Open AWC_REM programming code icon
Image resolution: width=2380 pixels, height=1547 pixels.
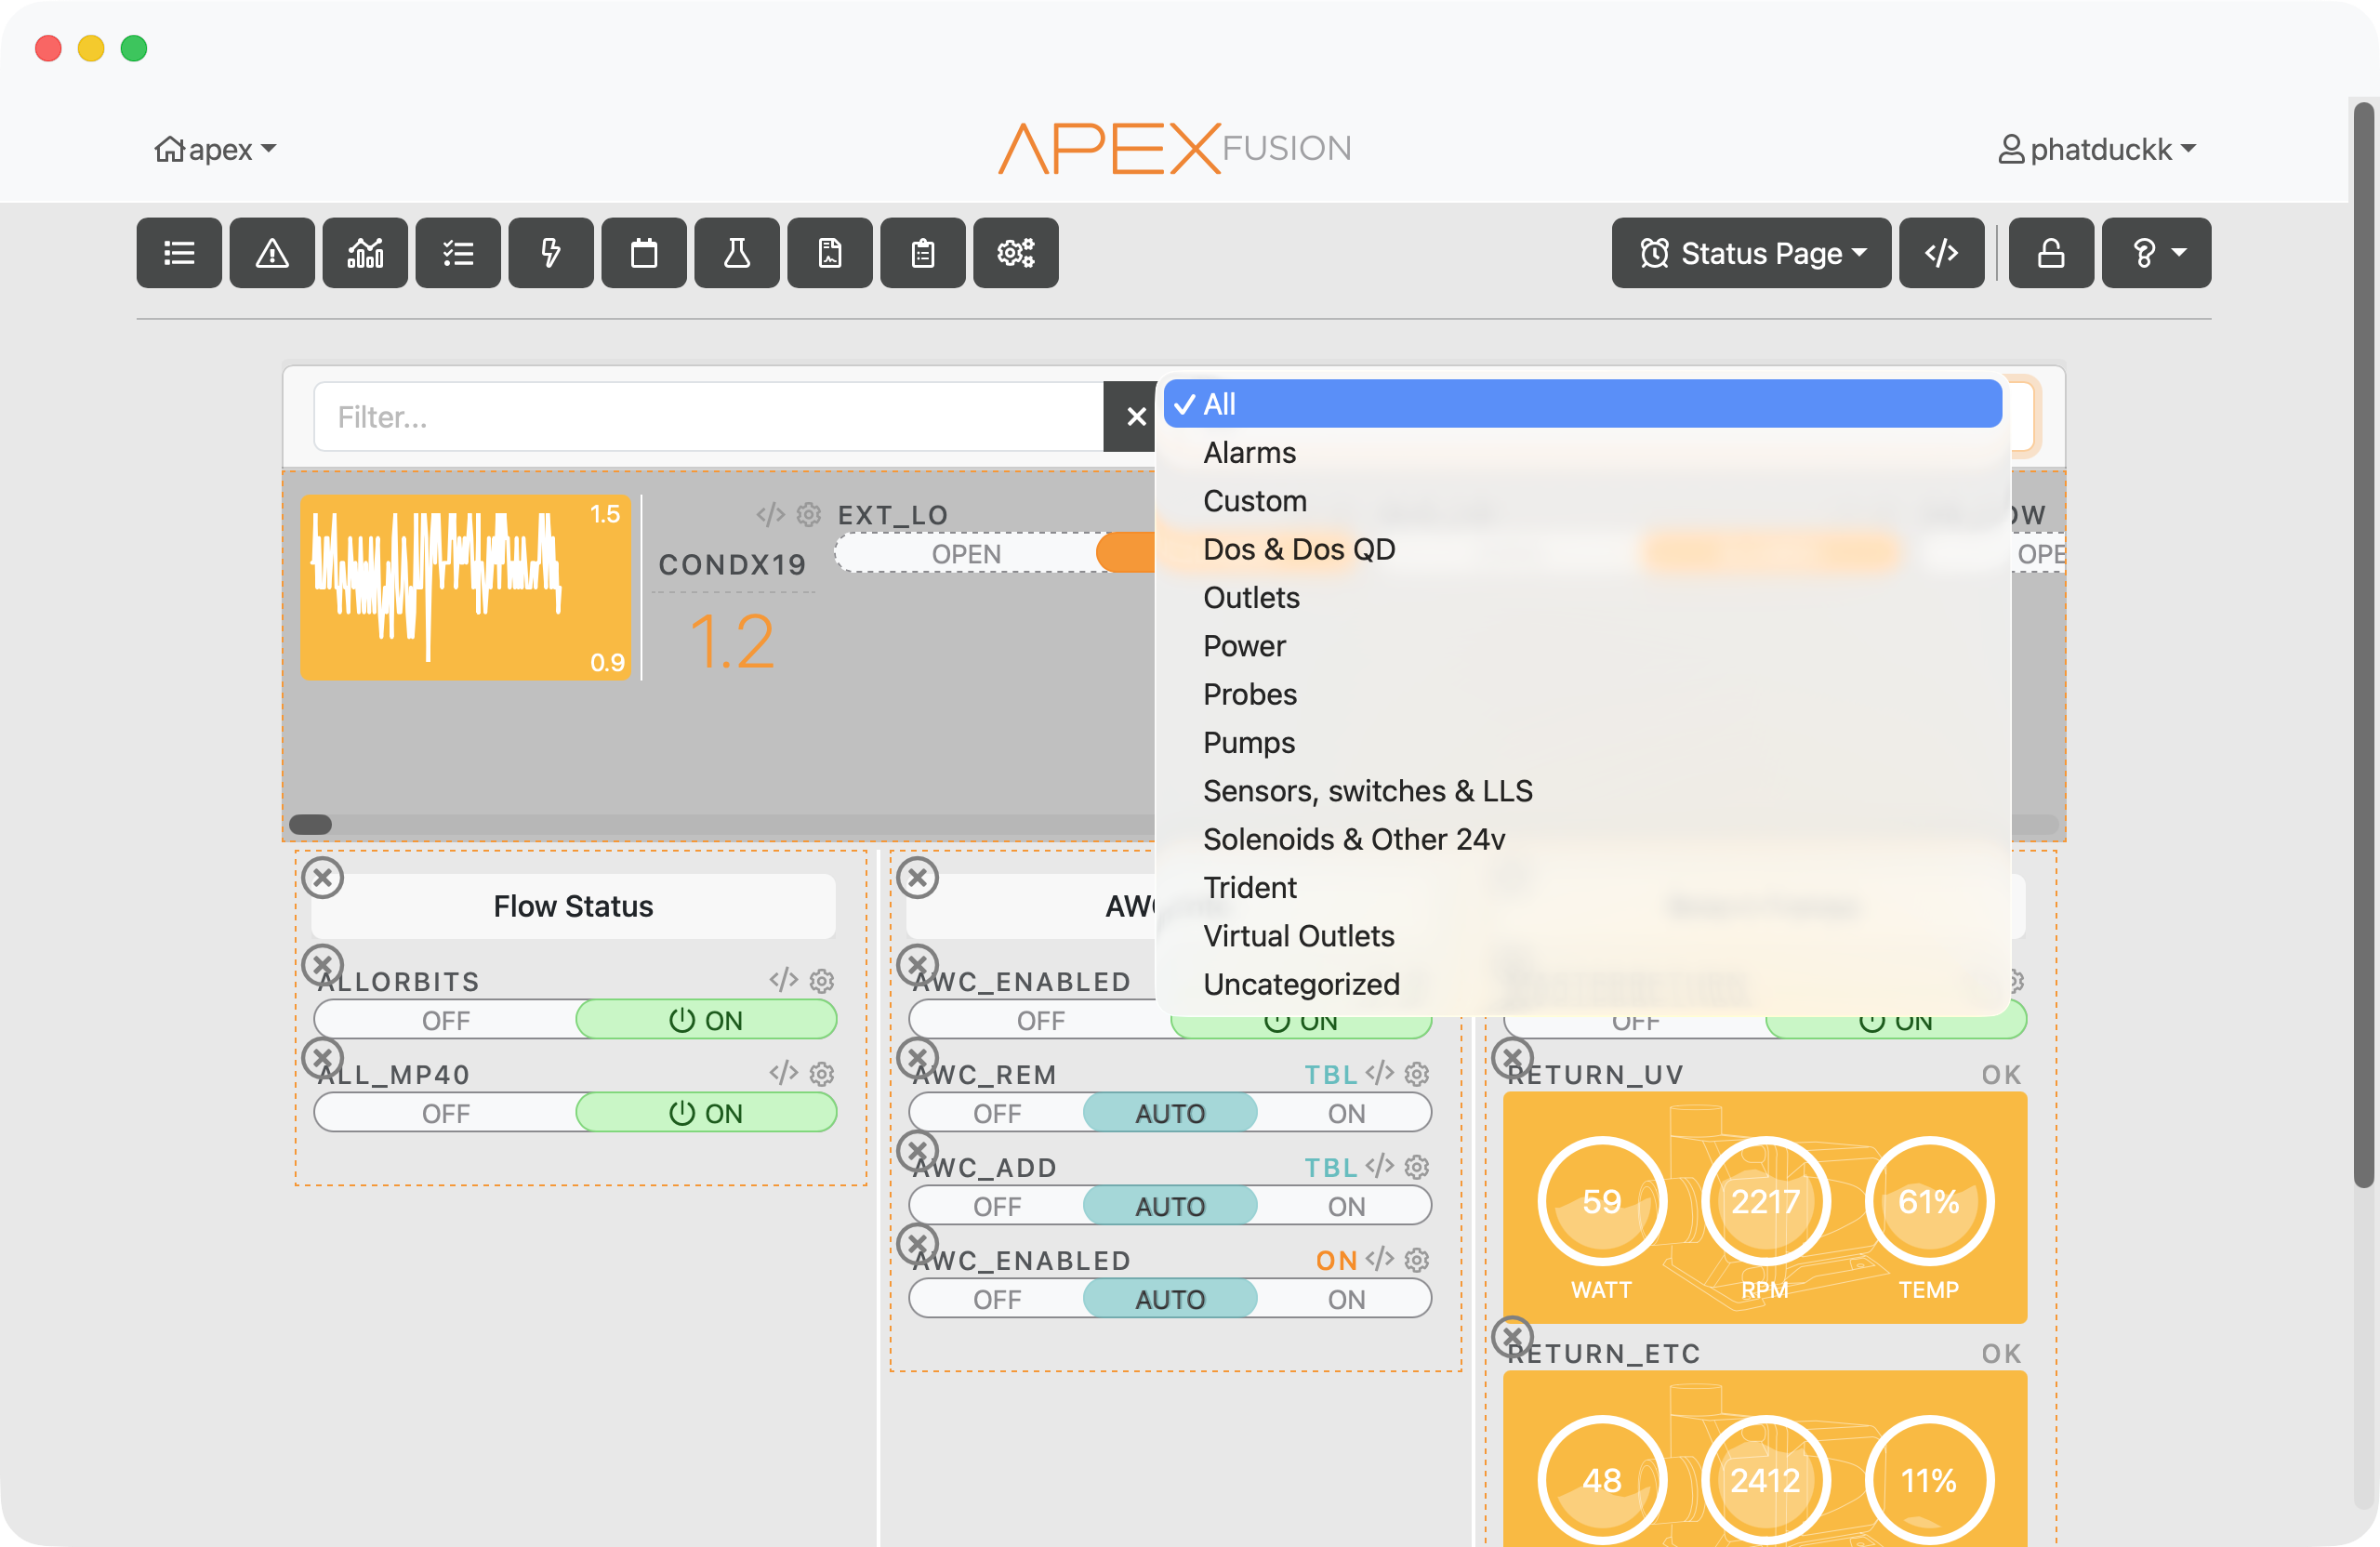tap(1379, 1073)
